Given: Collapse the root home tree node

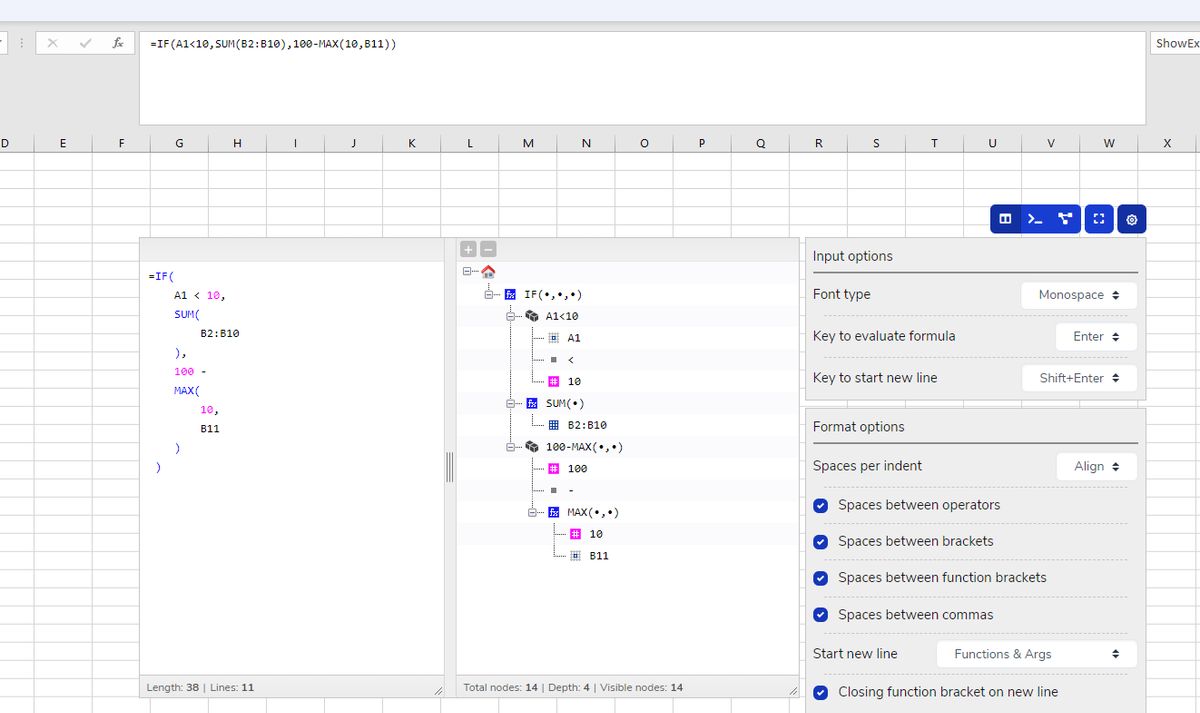Looking at the screenshot, I should pos(467,271).
